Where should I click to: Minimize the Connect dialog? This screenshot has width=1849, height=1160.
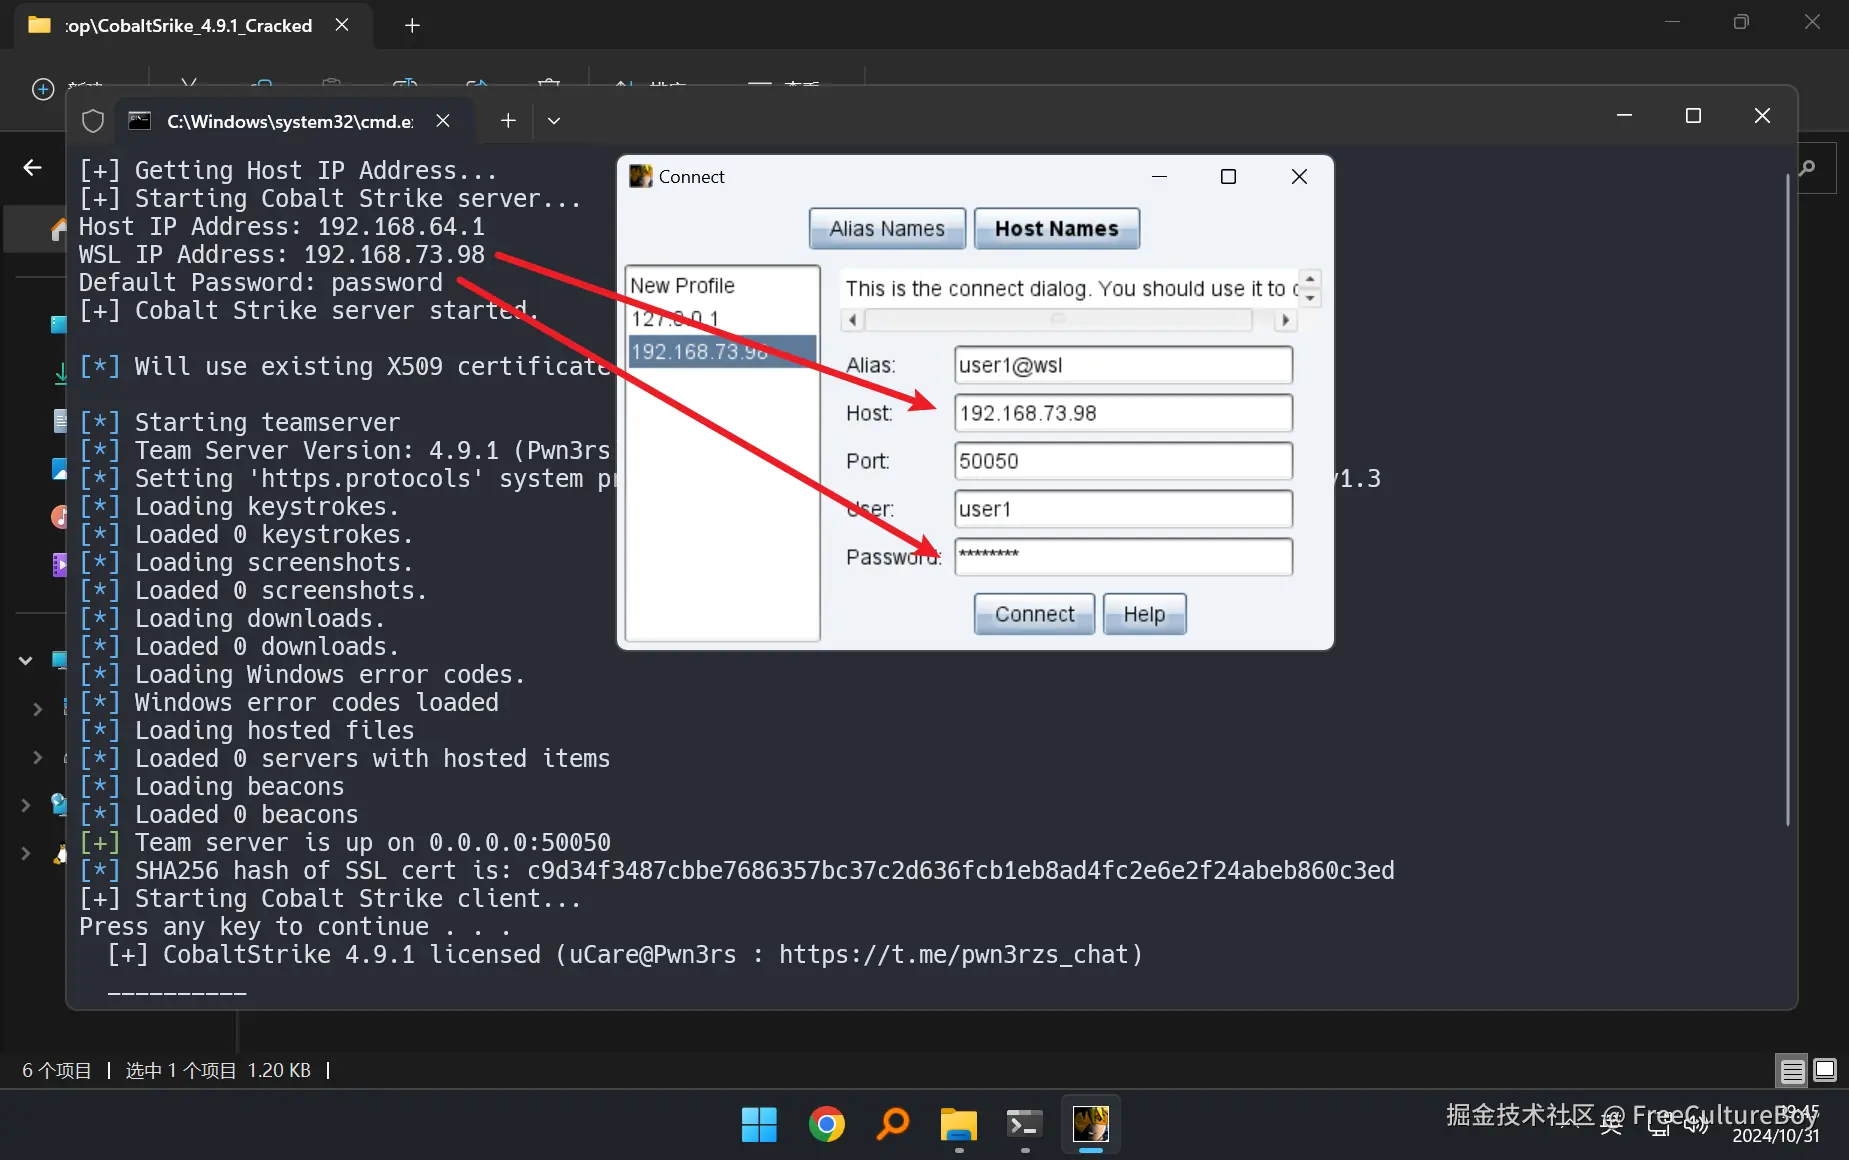1159,176
